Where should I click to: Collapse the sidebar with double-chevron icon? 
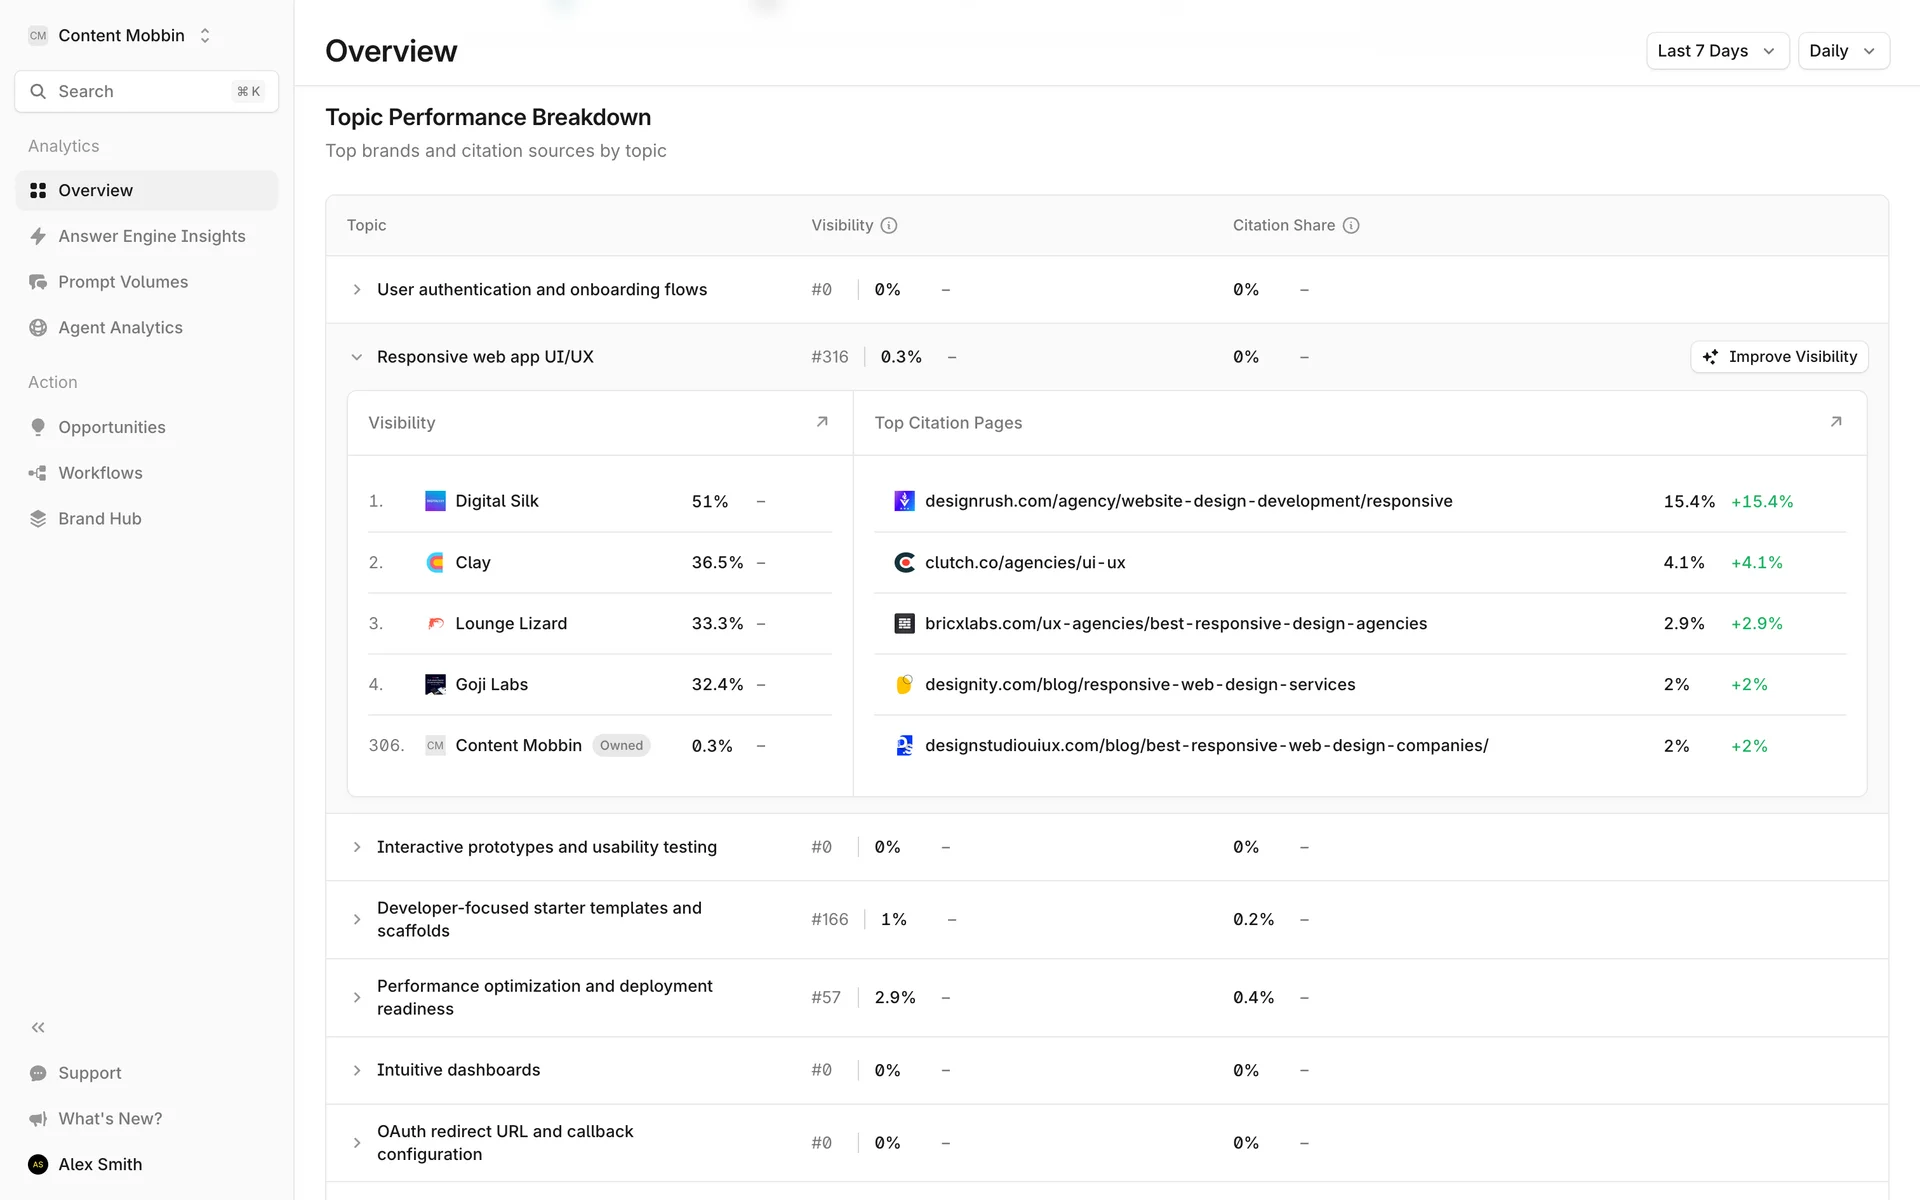(x=38, y=1027)
